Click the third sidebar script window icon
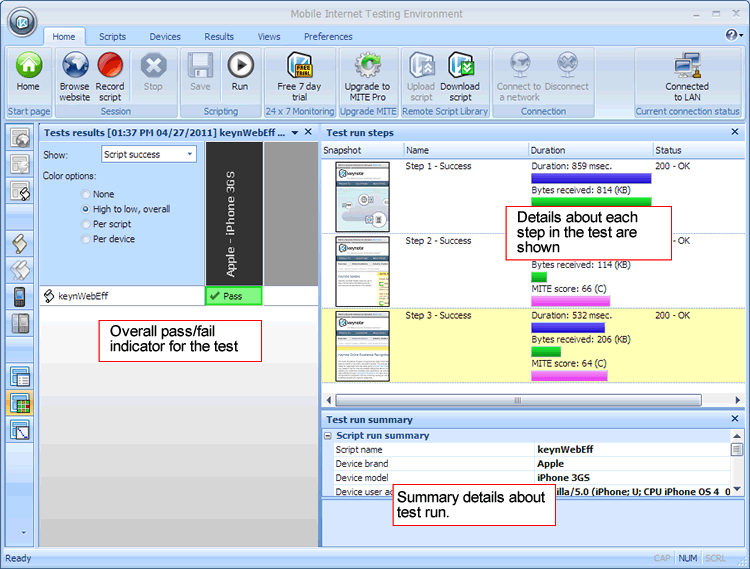This screenshot has height=569, width=750. click(20, 191)
